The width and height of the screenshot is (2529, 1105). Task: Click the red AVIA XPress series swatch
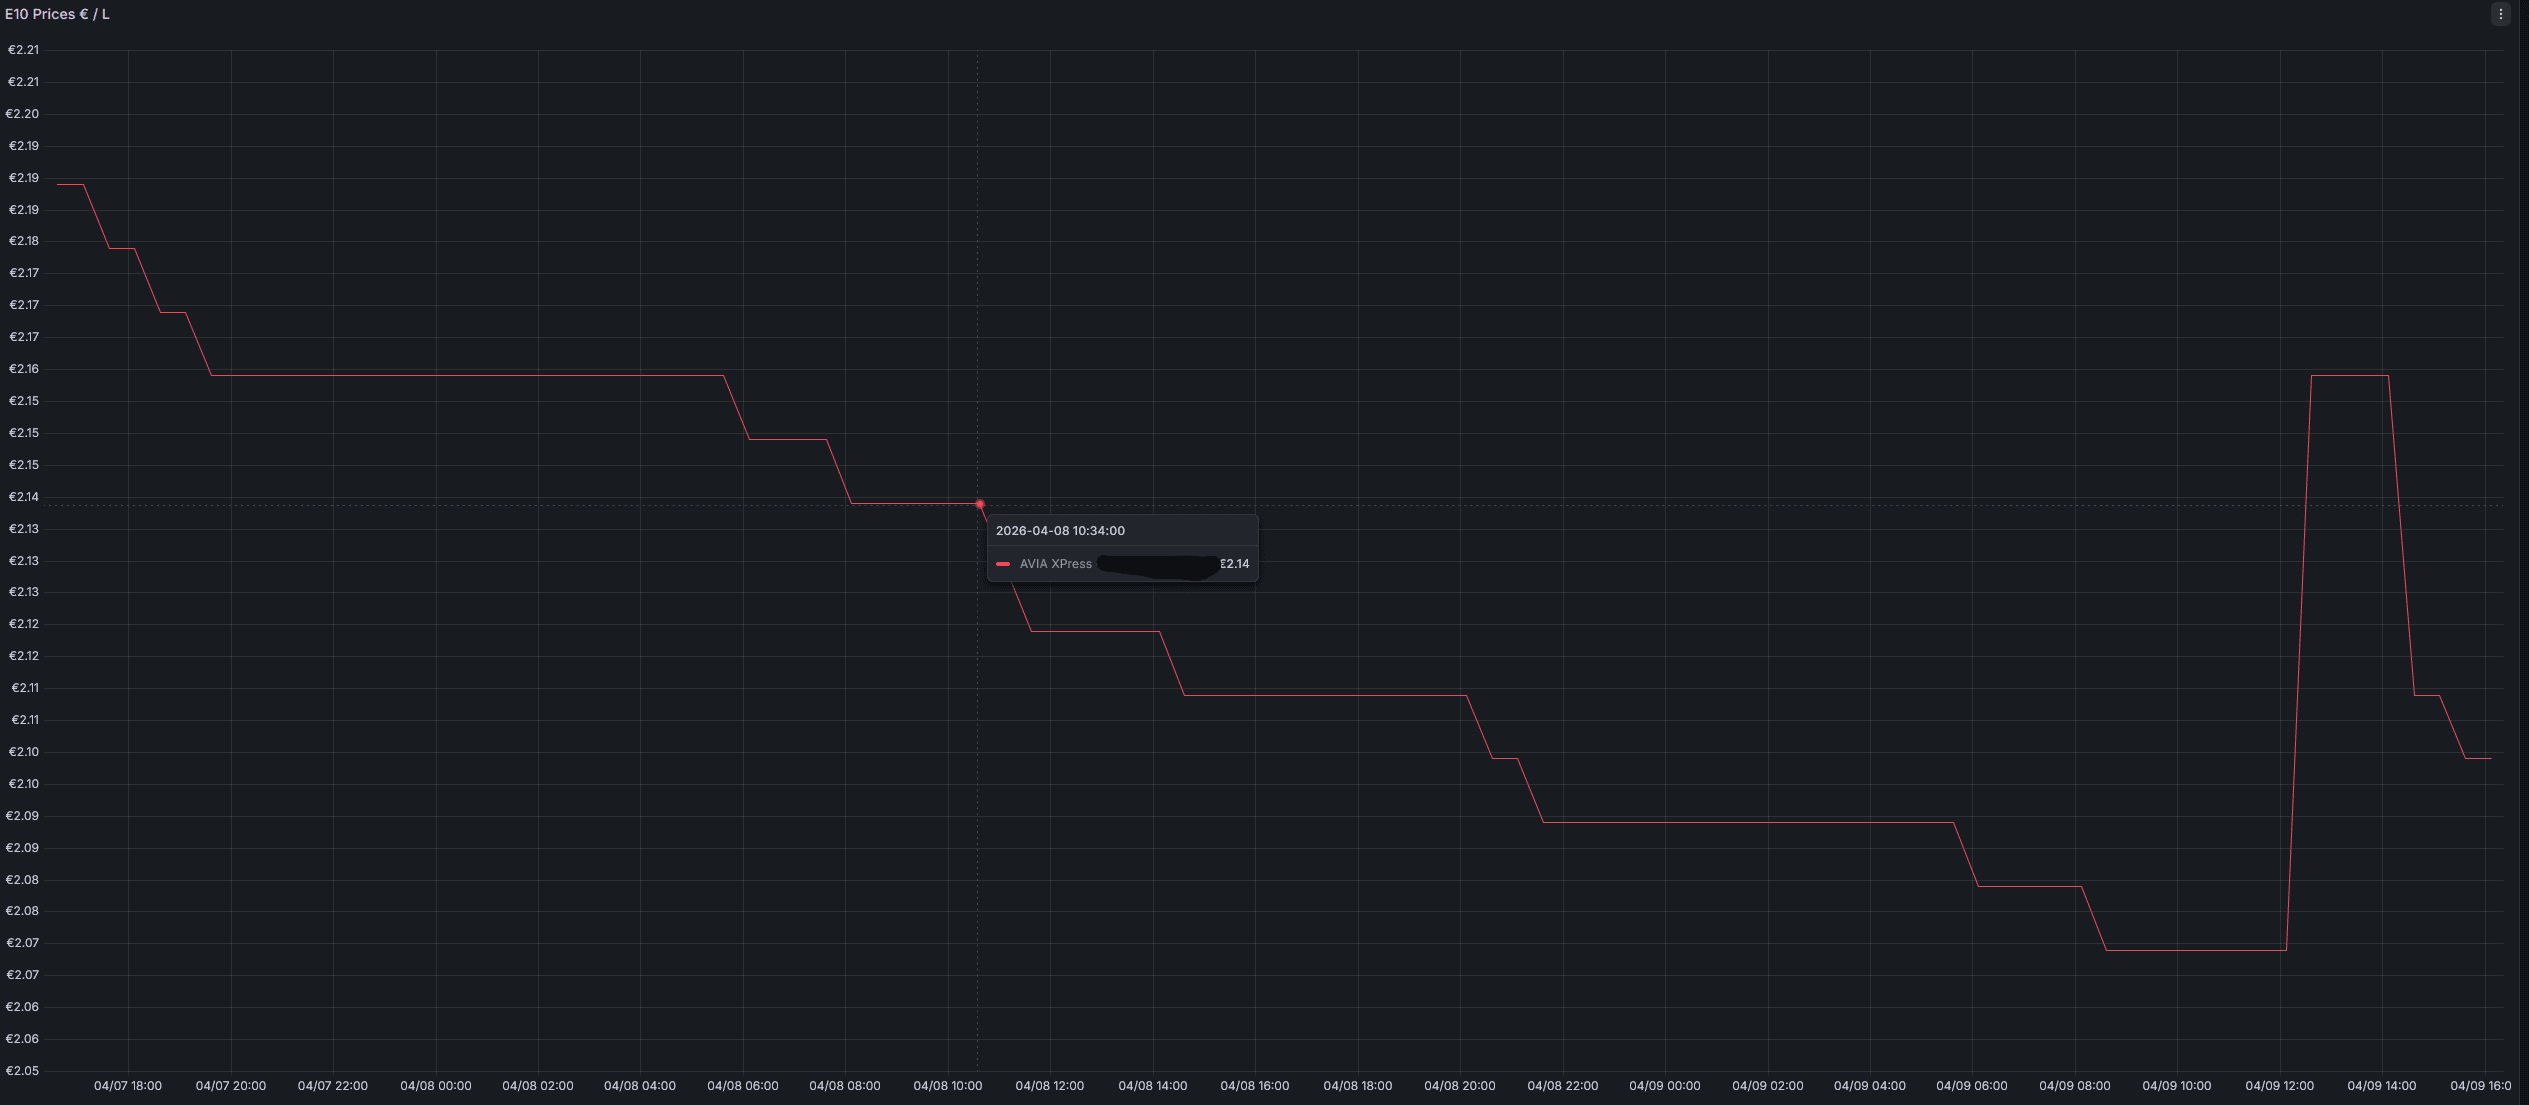[1003, 564]
